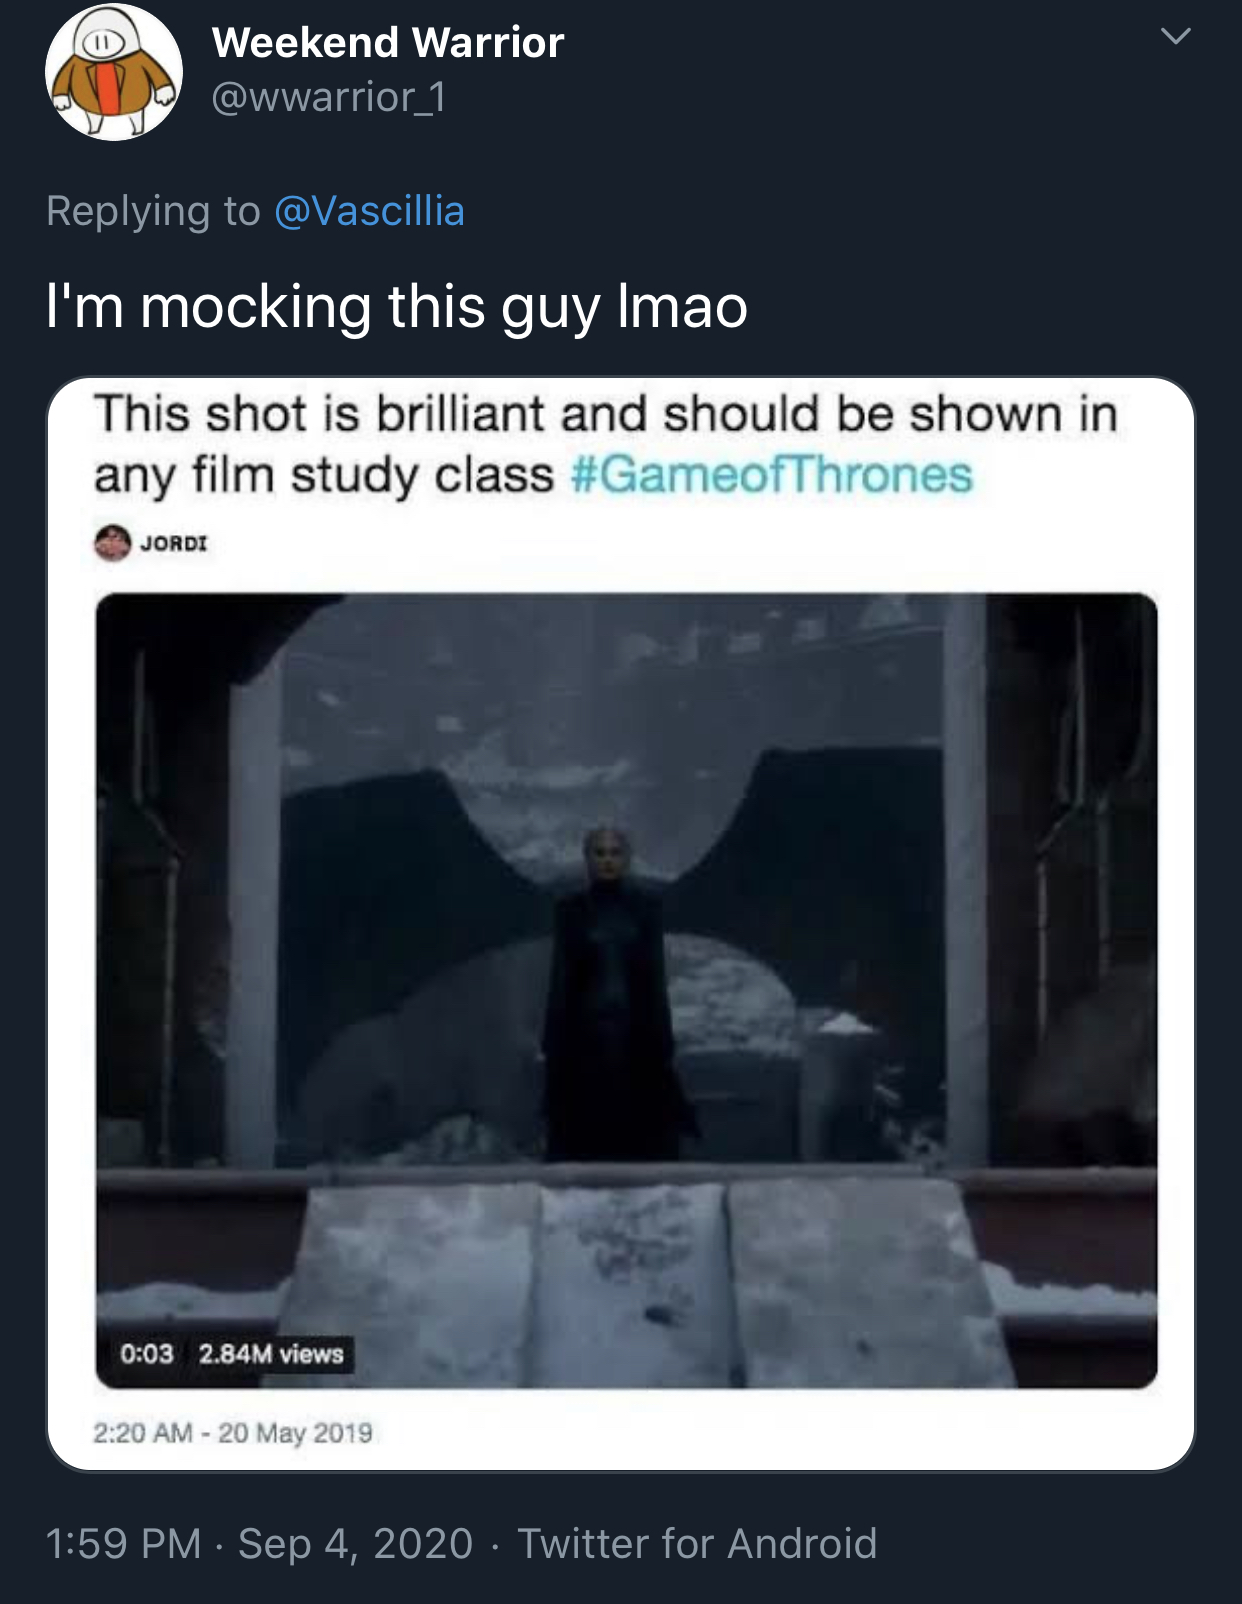Open the @Vascillia mention link
Viewport: 1242px width, 1604px height.
click(x=369, y=211)
